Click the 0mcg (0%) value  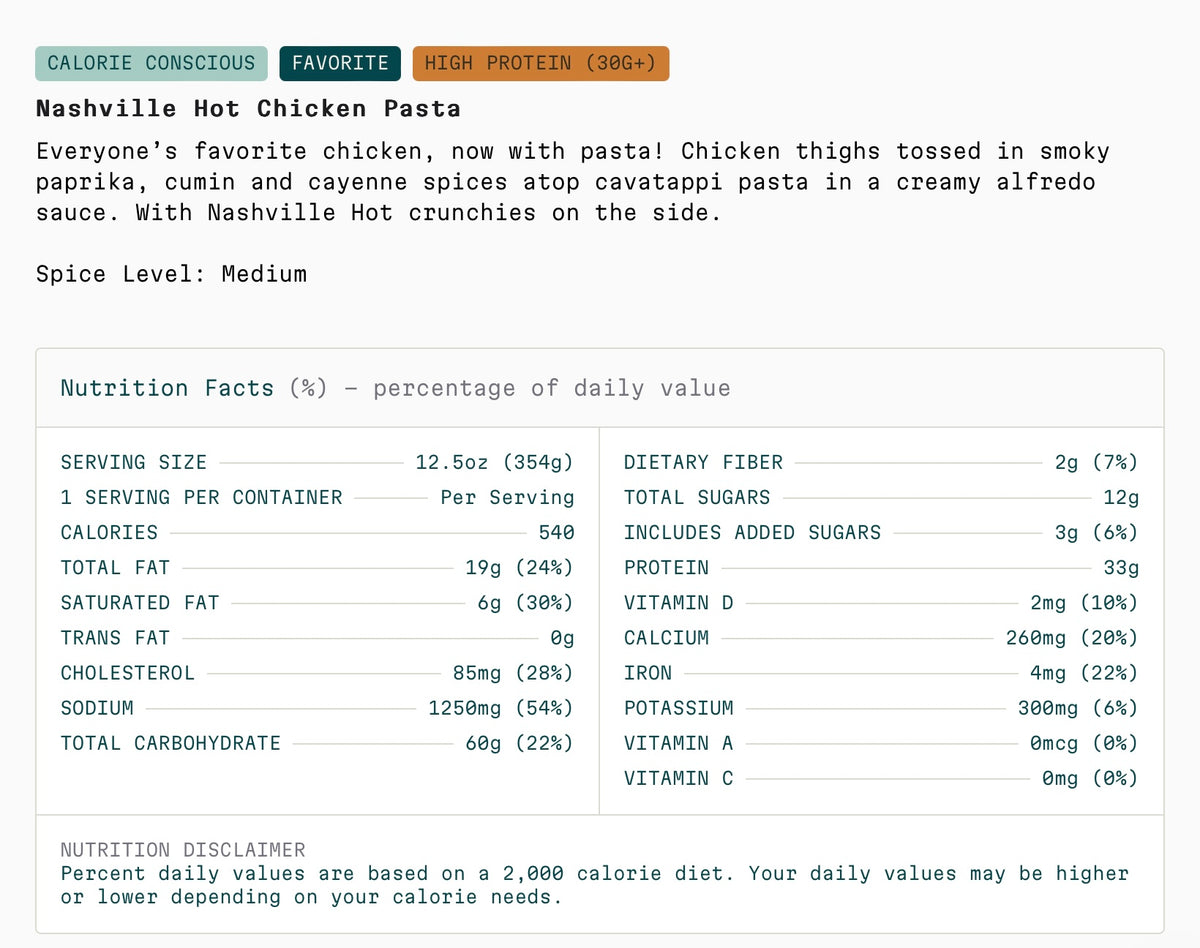coord(1085,742)
